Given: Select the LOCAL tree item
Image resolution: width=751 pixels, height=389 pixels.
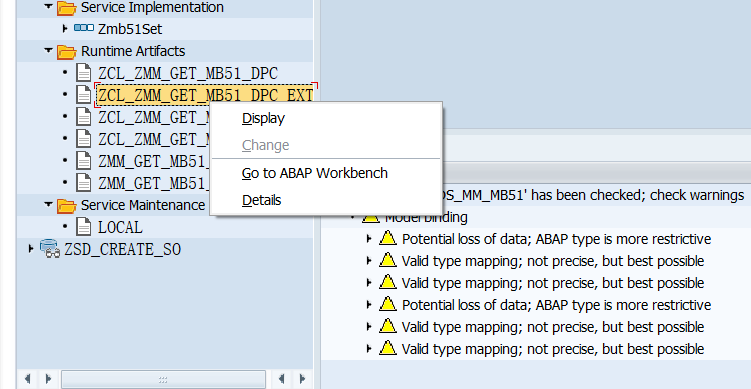Looking at the screenshot, I should pos(120,228).
